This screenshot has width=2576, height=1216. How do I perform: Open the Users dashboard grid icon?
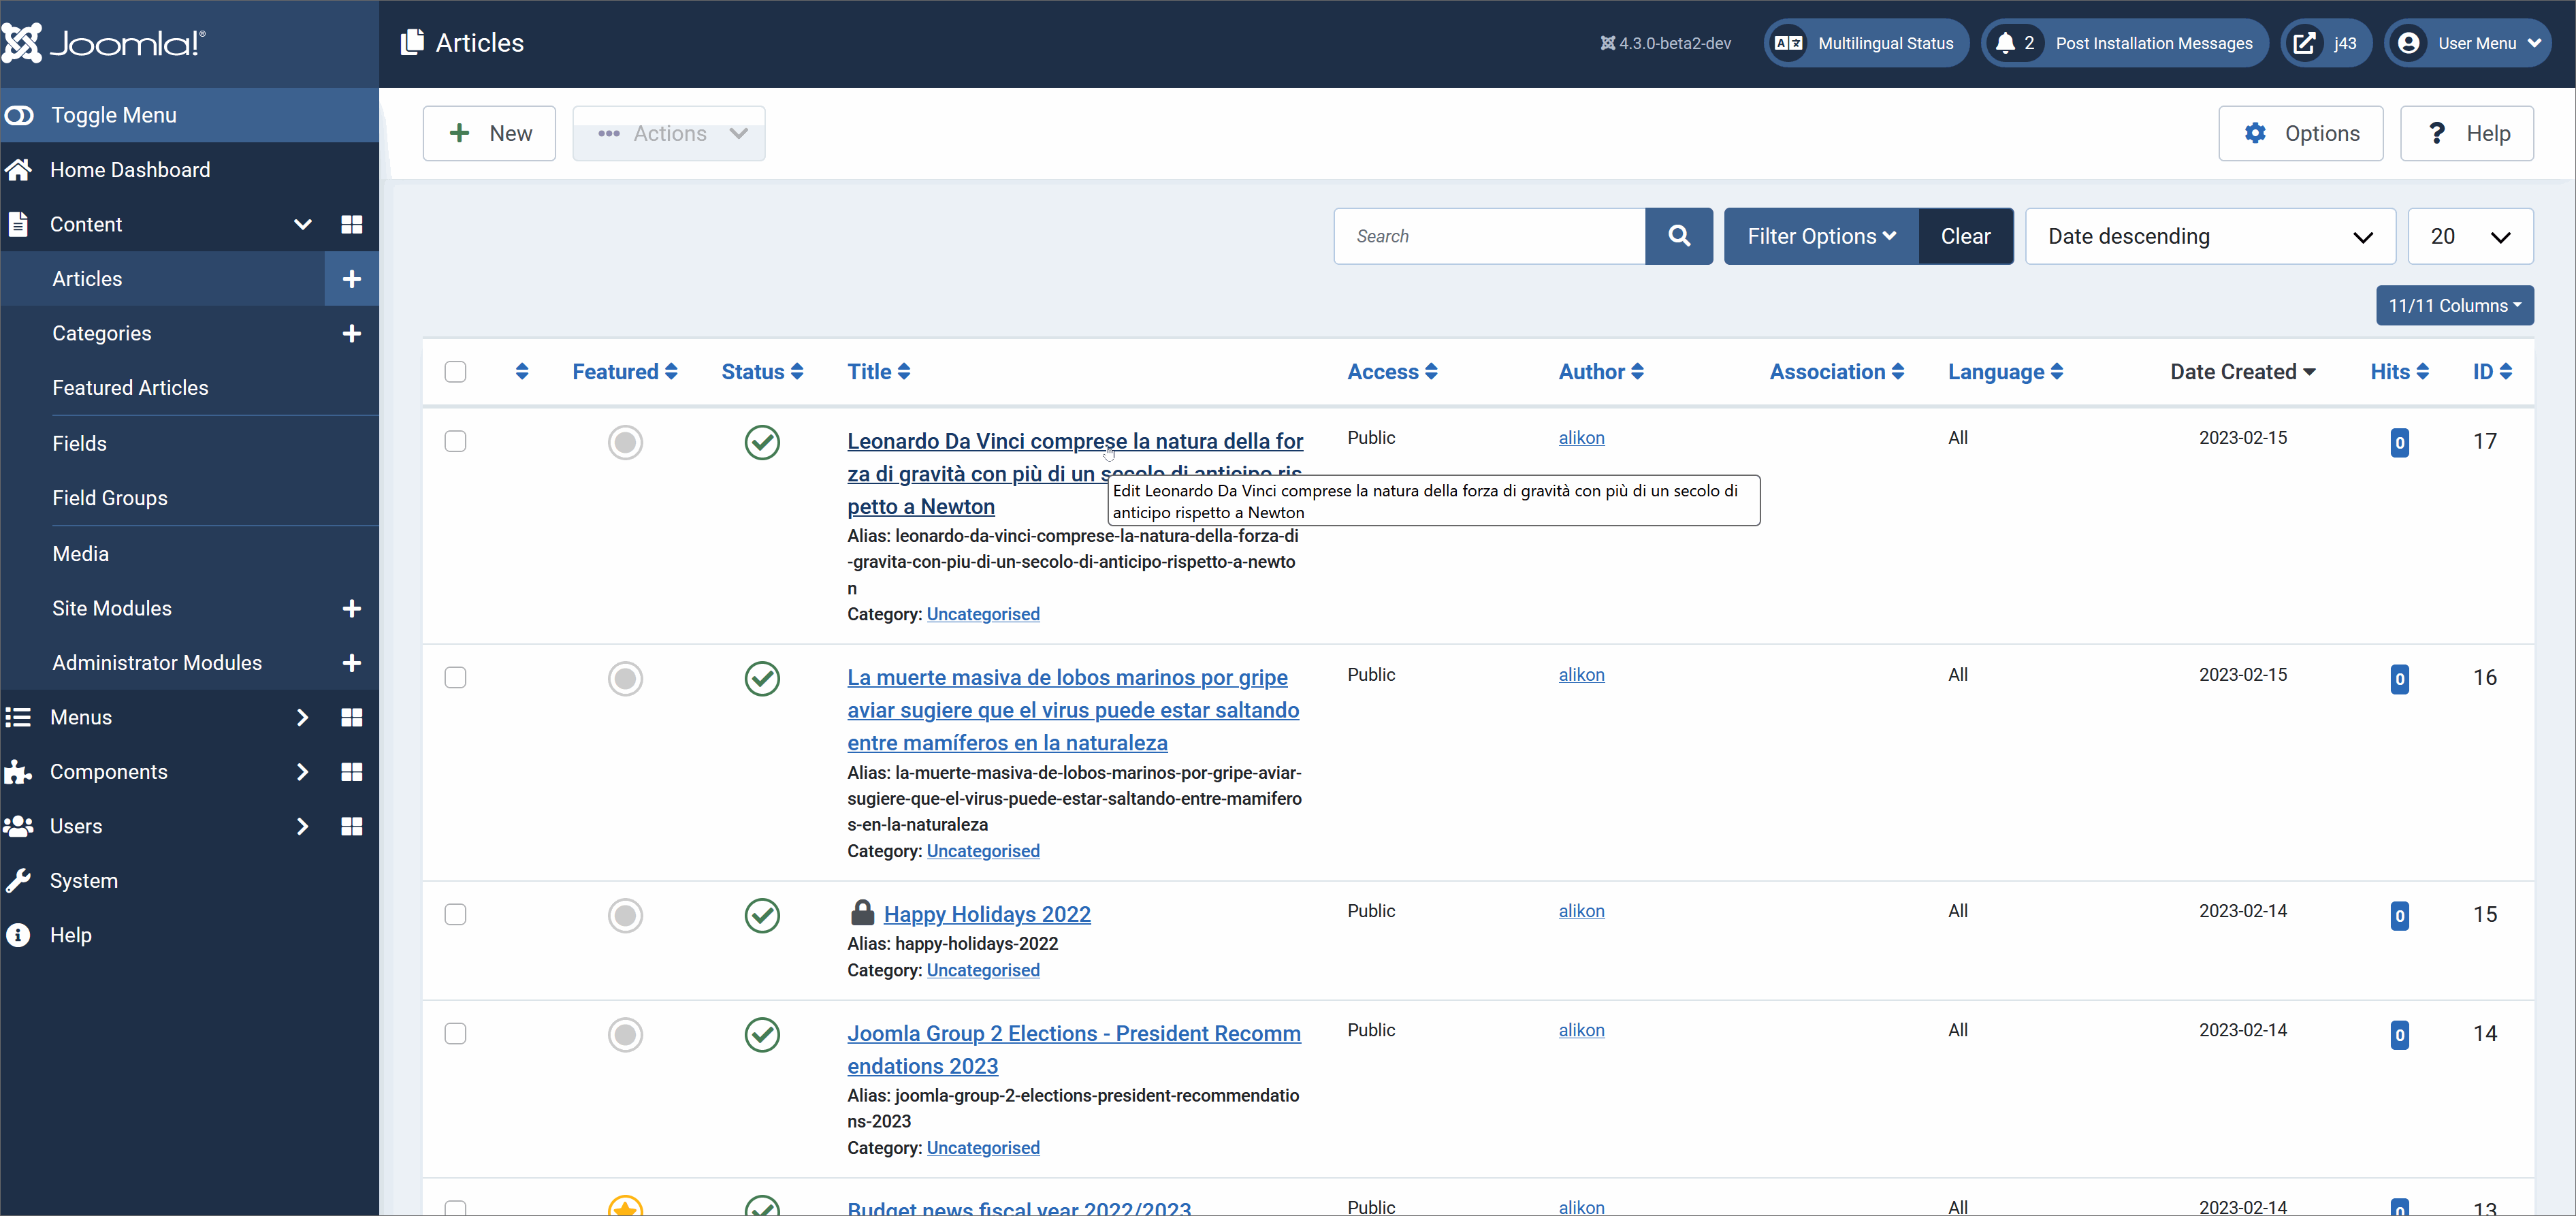point(351,826)
